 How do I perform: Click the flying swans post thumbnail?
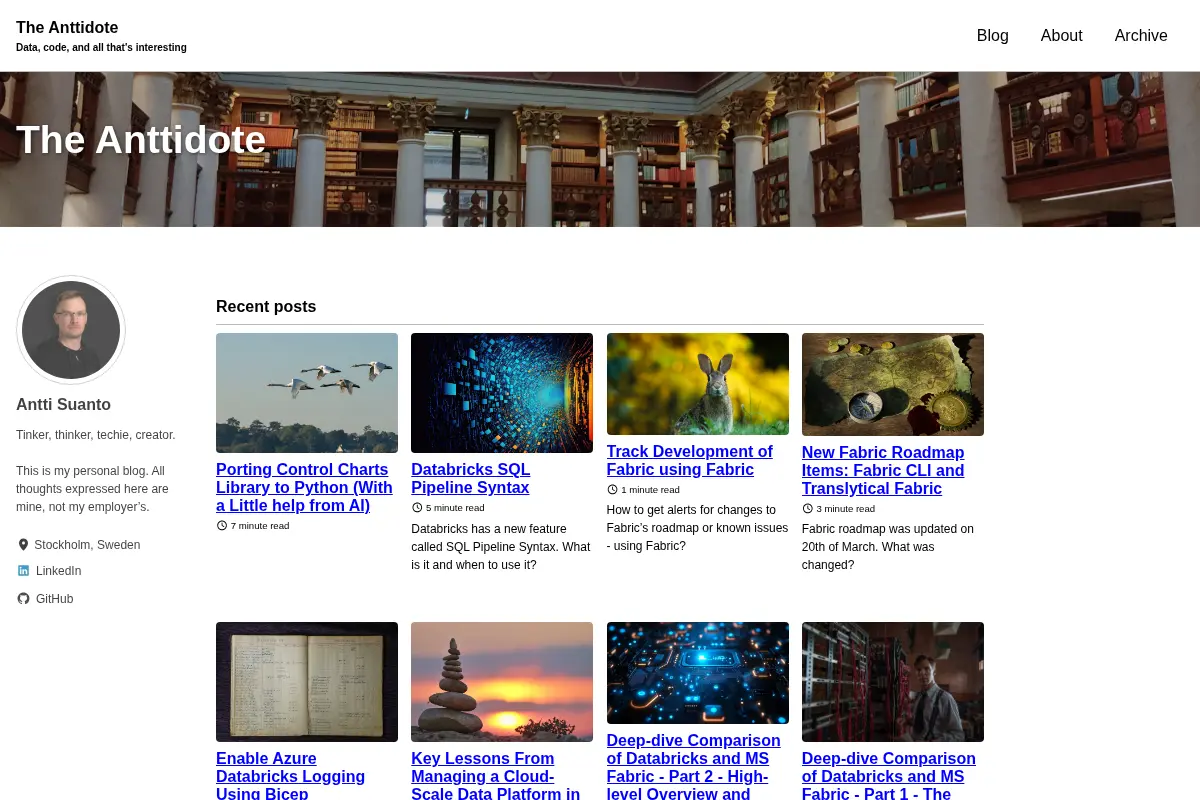pyautogui.click(x=307, y=393)
